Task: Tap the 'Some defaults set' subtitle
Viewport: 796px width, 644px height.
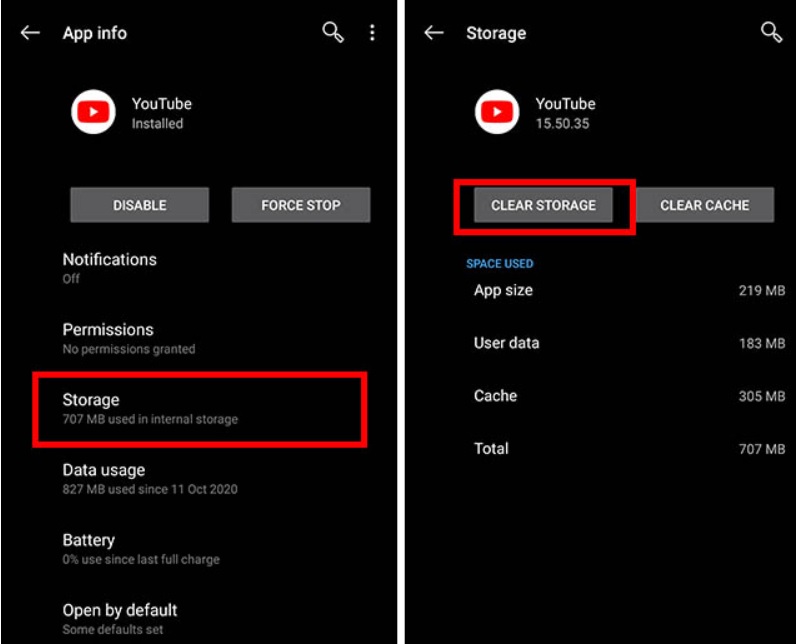Action: point(113,629)
